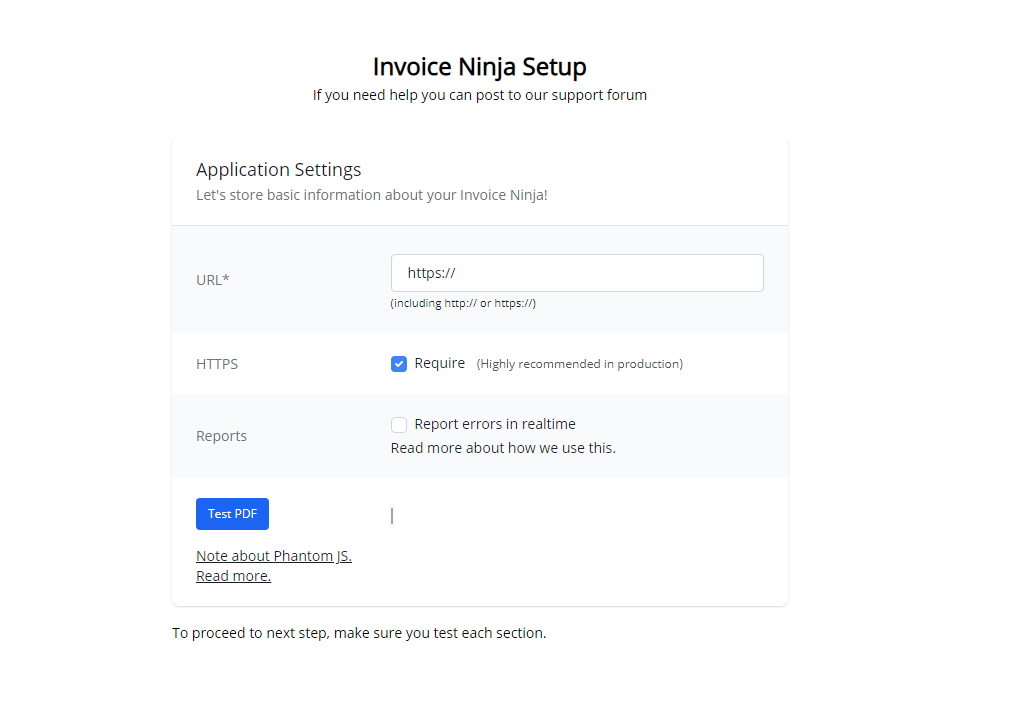The image size is (1015, 711).
Task: Click the support forum help text
Action: click(480, 95)
